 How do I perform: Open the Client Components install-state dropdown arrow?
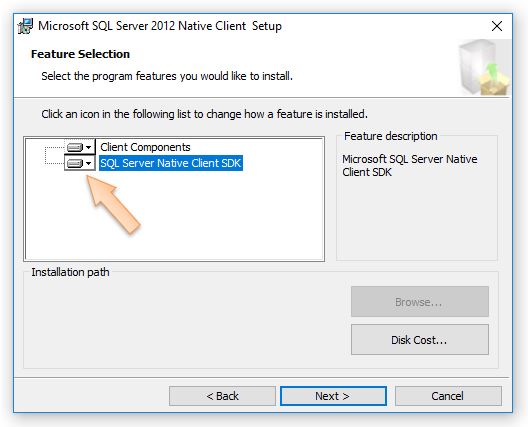[x=89, y=147]
